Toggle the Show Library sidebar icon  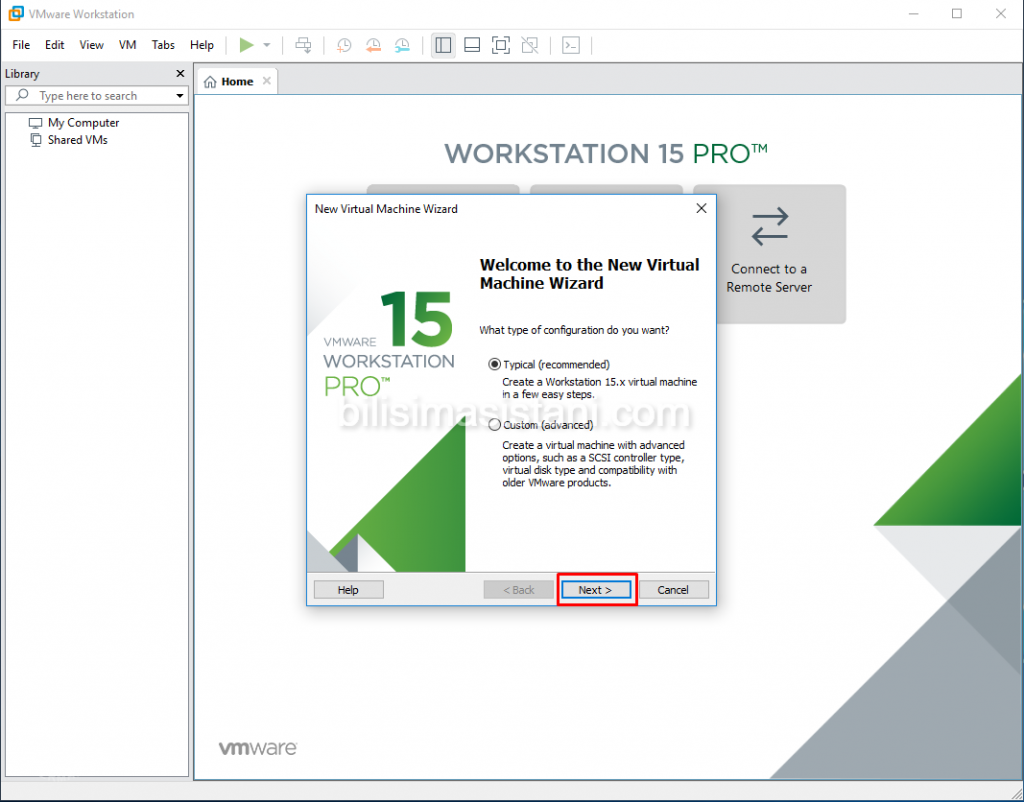point(443,45)
